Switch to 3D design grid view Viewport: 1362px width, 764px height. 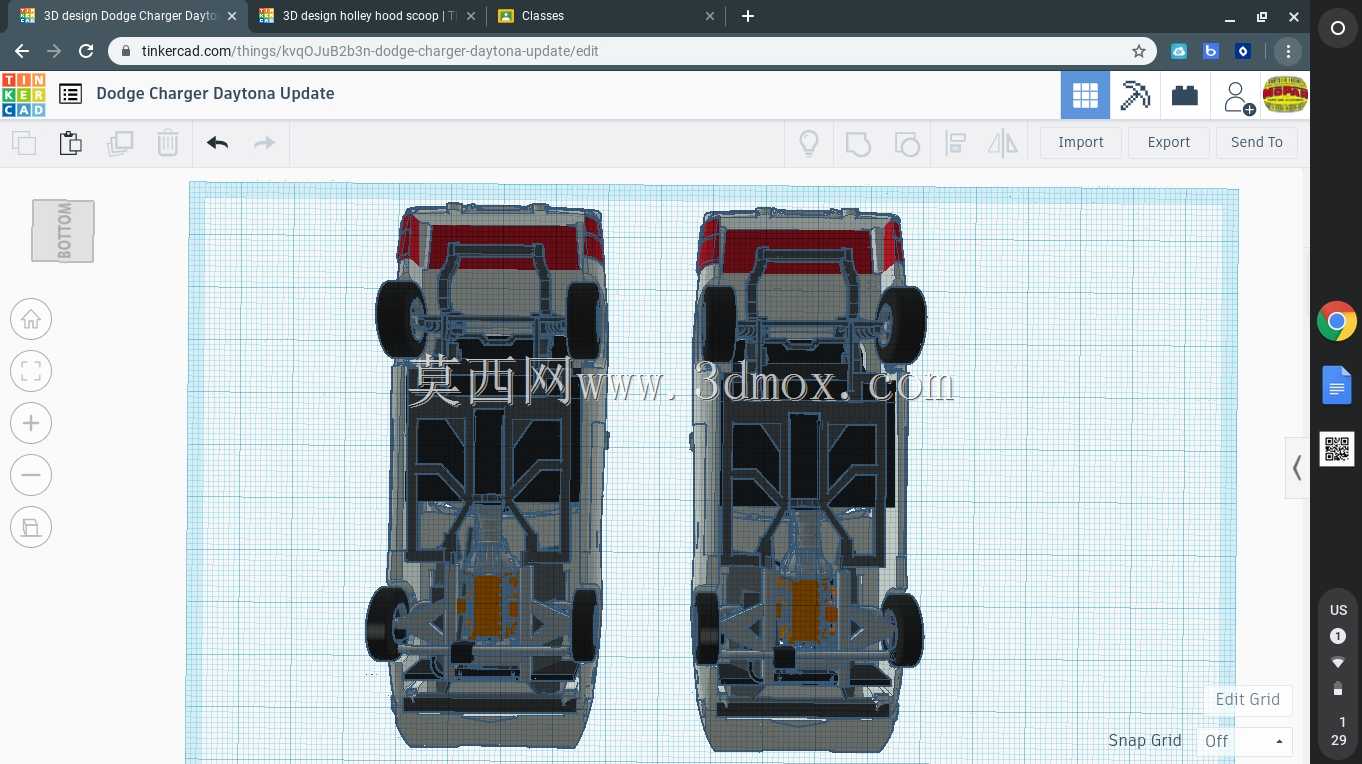tap(1085, 95)
